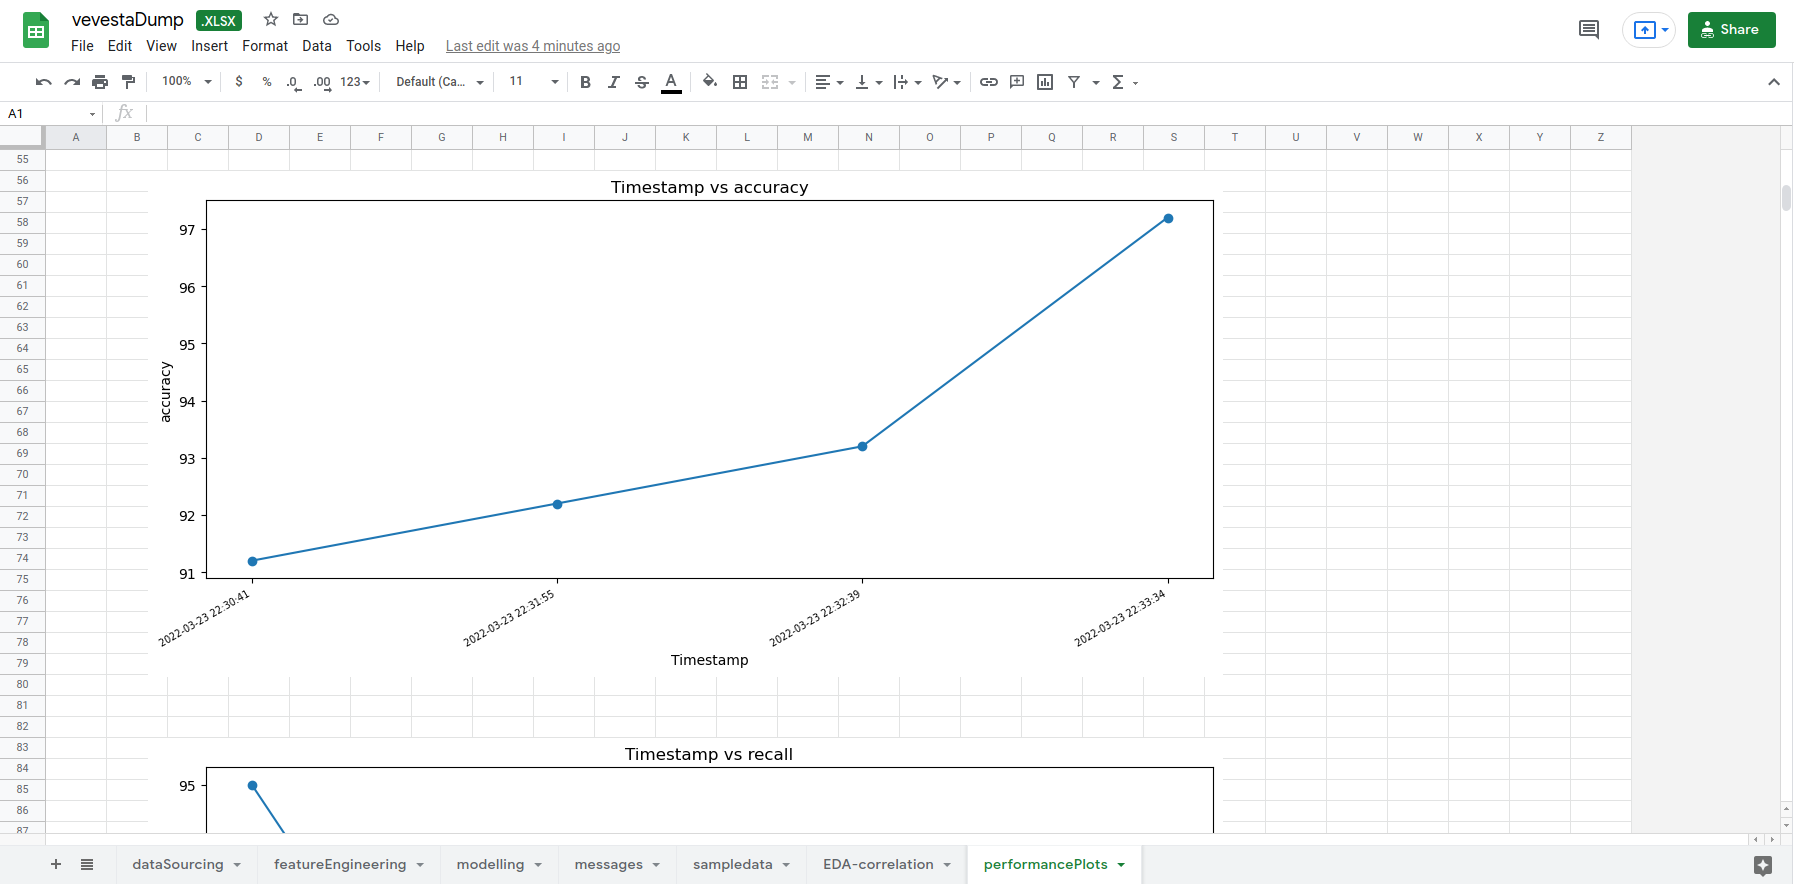Toggle bold formatting
This screenshot has height=884, width=1794.
tap(585, 82)
